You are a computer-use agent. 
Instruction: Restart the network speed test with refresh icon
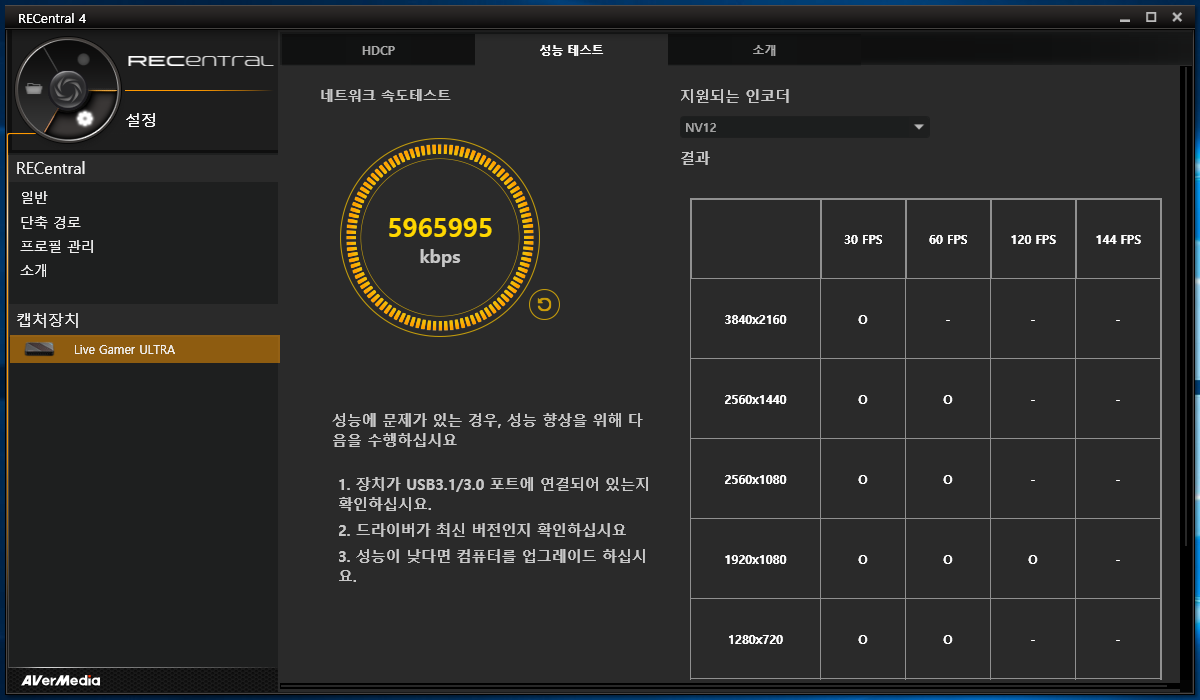pyautogui.click(x=544, y=305)
